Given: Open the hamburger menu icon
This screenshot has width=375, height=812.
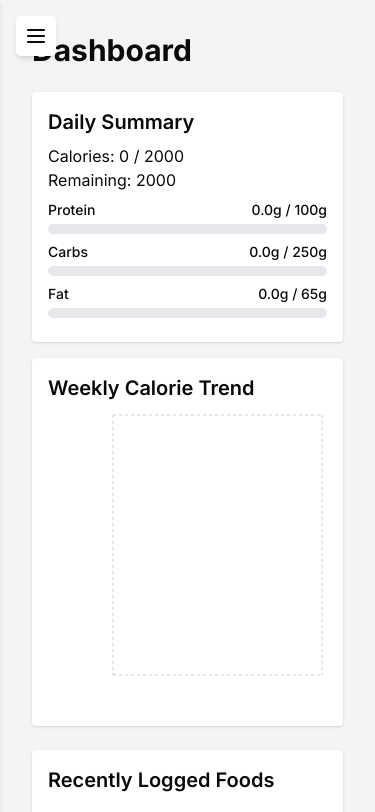Looking at the screenshot, I should pyautogui.click(x=36, y=36).
